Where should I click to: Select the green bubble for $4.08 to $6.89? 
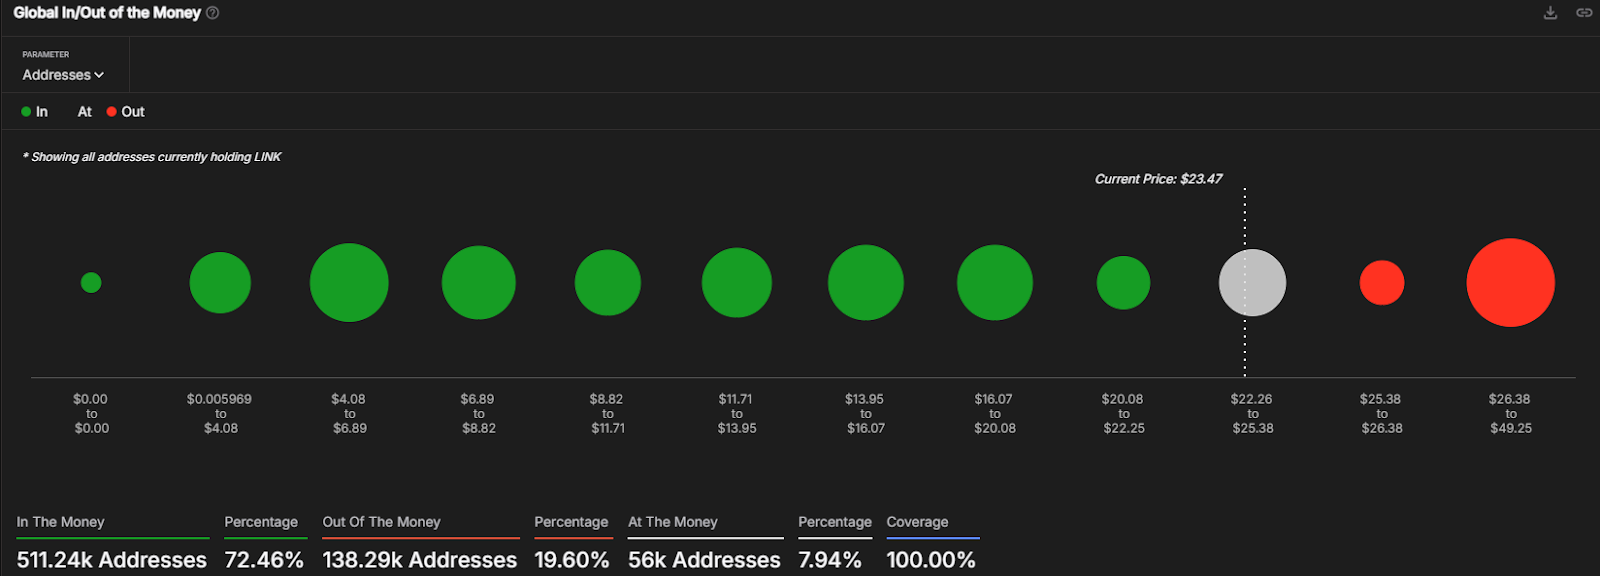tap(349, 283)
